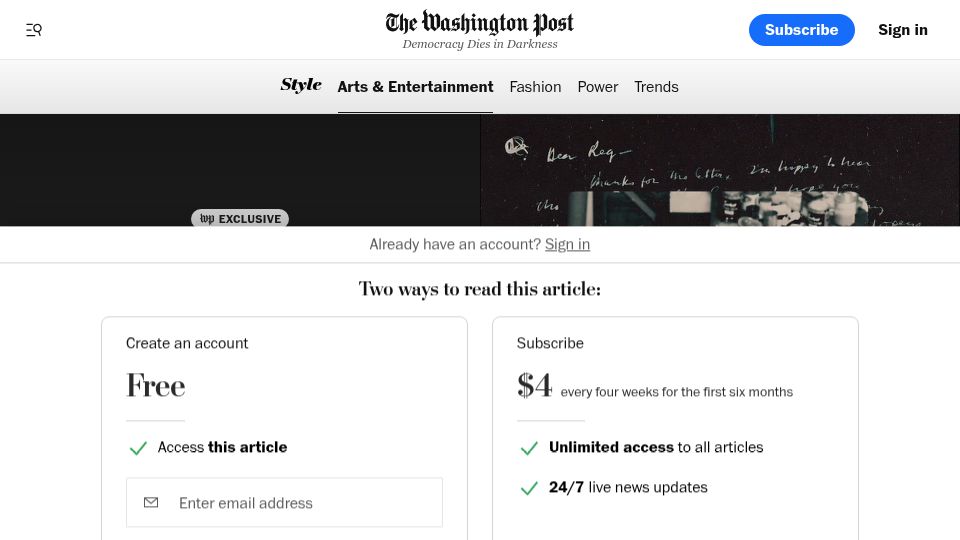Click 'every four weeks for the first six months'

click(x=677, y=392)
